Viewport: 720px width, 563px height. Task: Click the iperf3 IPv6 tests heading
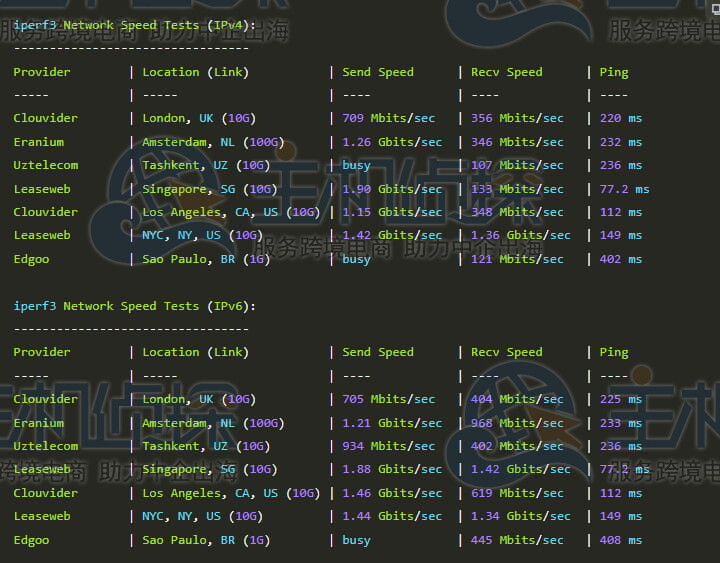(x=134, y=306)
